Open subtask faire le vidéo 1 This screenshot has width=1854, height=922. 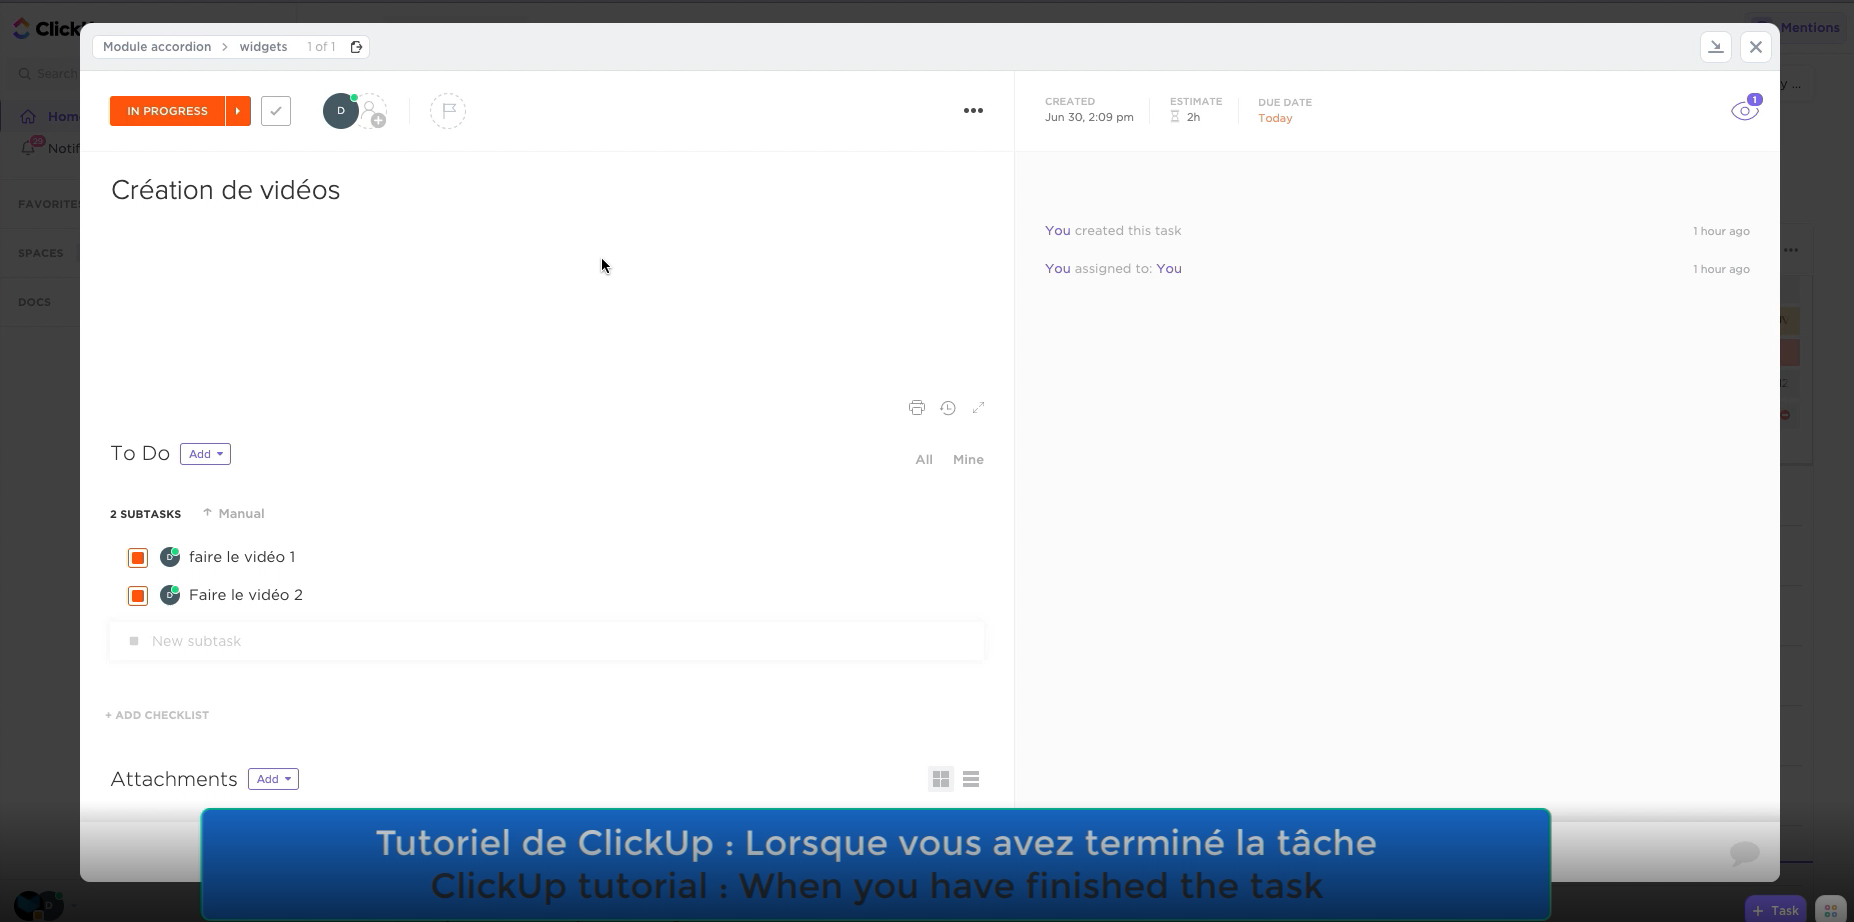pos(242,557)
